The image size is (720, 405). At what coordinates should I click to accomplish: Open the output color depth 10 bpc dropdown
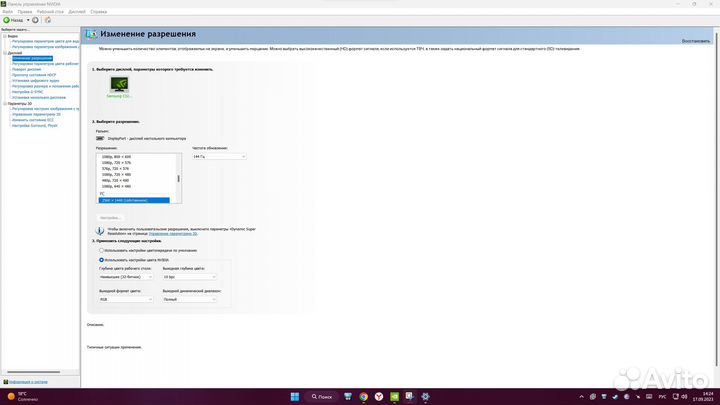[189, 277]
